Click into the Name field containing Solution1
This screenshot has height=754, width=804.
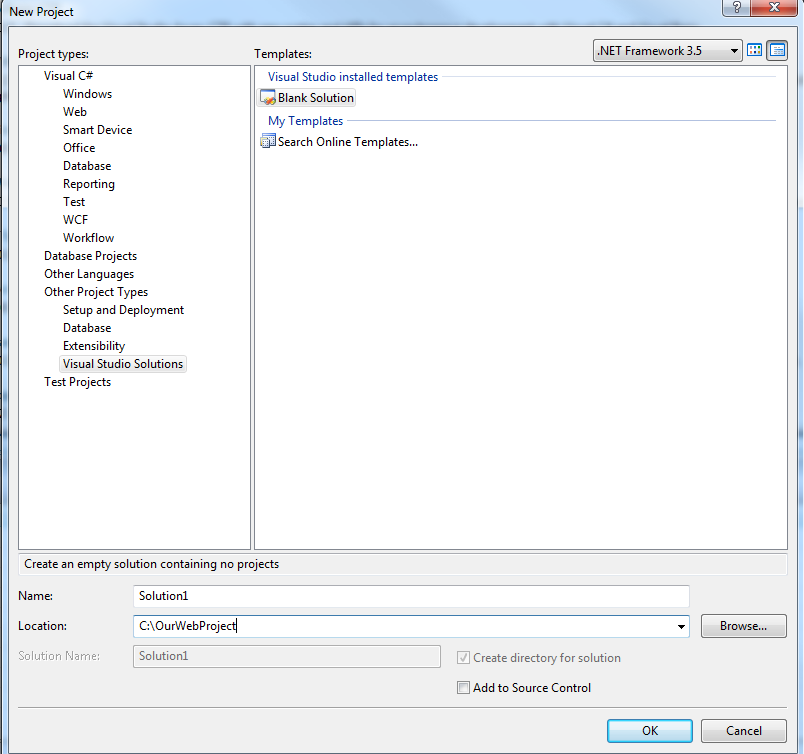coord(411,596)
